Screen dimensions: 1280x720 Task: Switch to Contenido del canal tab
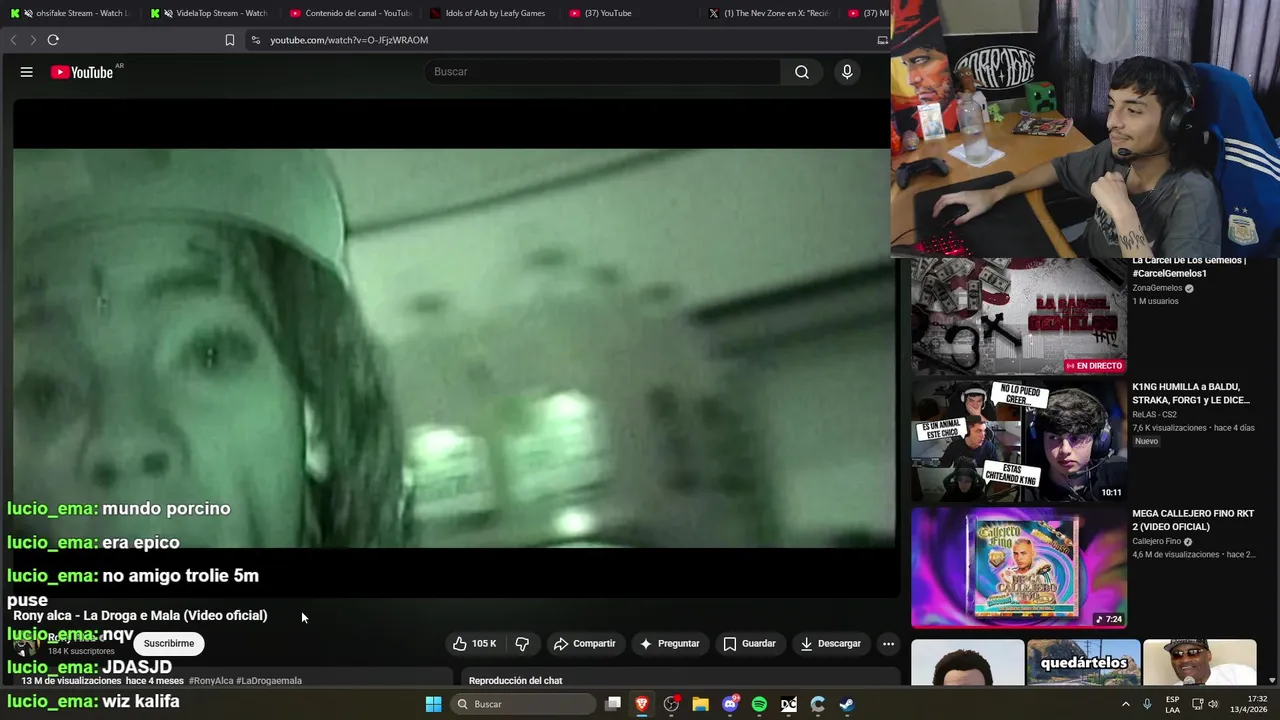pyautogui.click(x=350, y=13)
